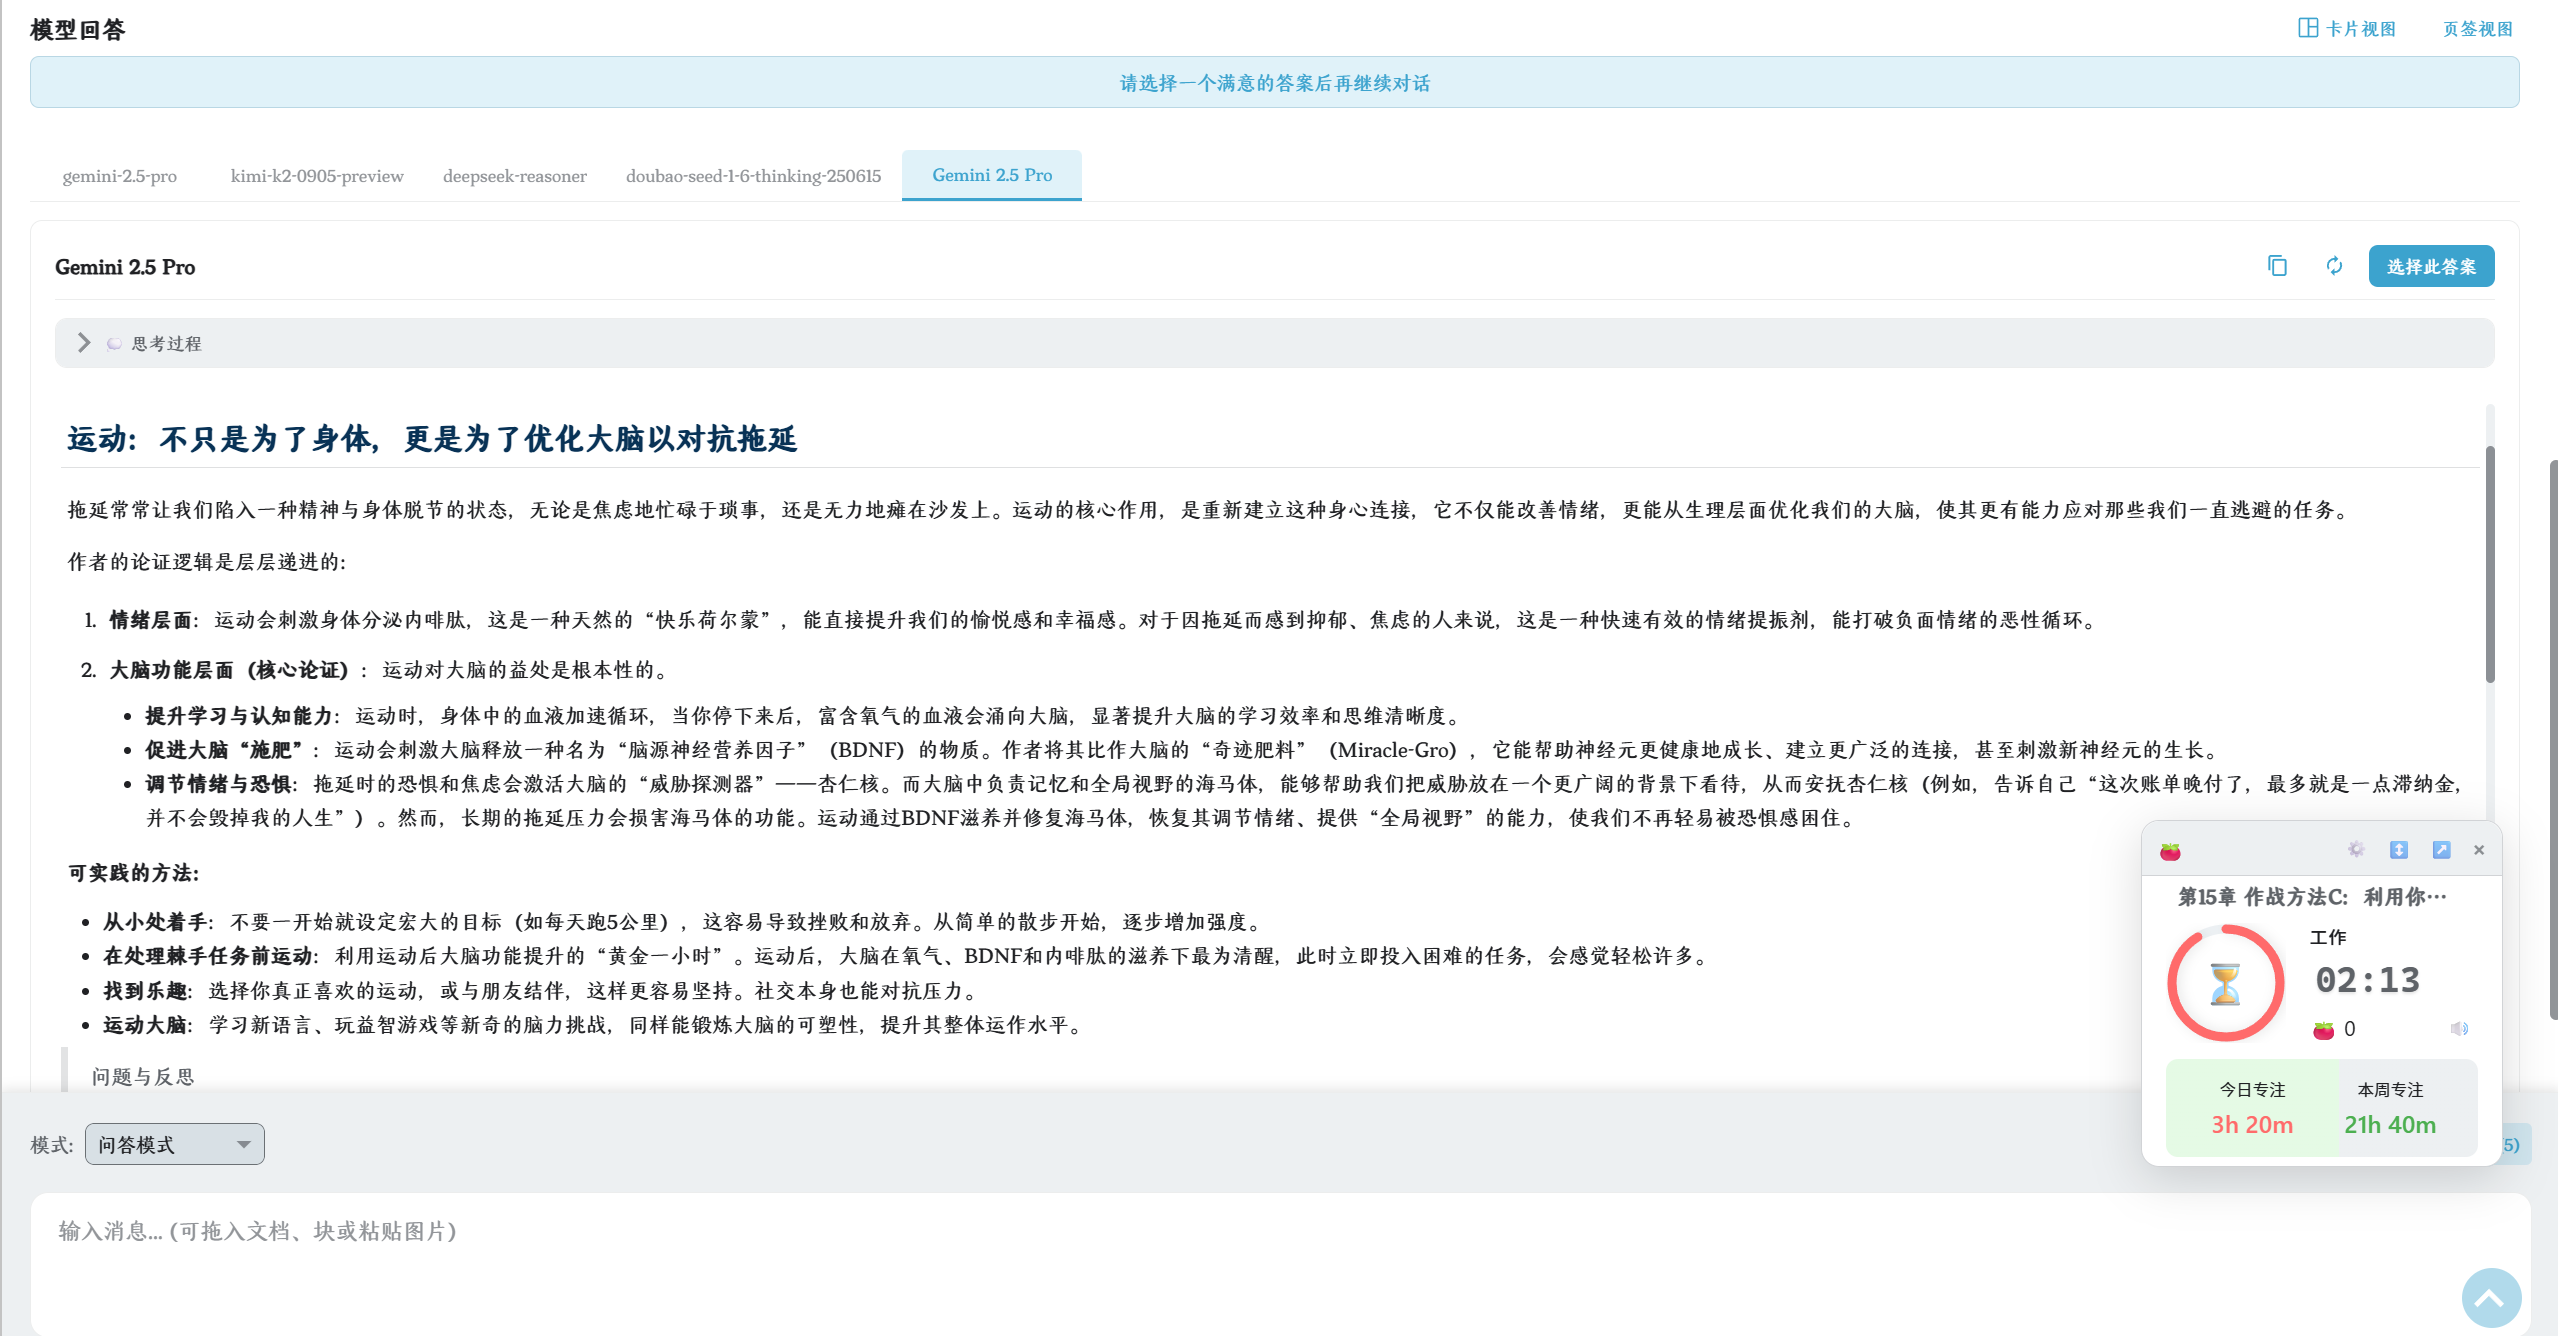The width and height of the screenshot is (2558, 1336).
Task: Click the pomodoro up-down arrows icon
Action: point(2398,850)
